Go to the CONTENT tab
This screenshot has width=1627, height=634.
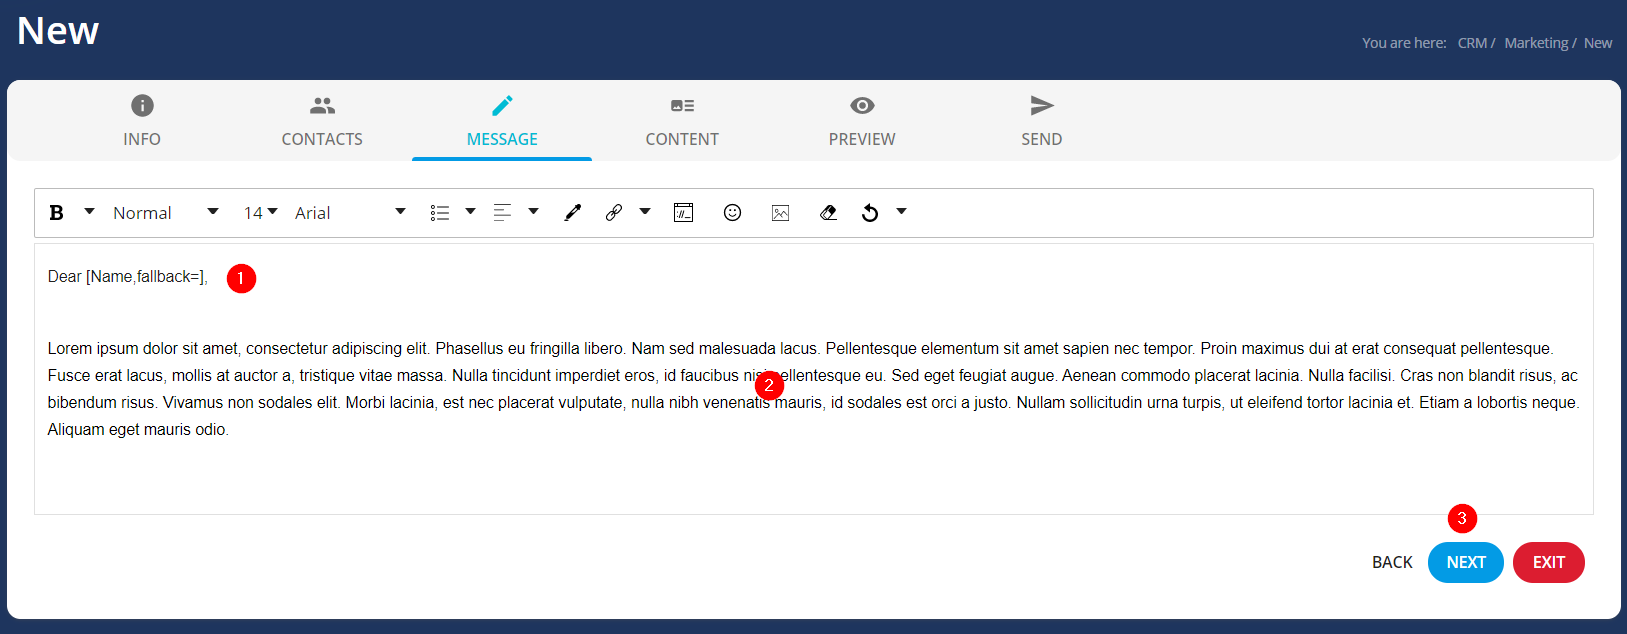(682, 120)
